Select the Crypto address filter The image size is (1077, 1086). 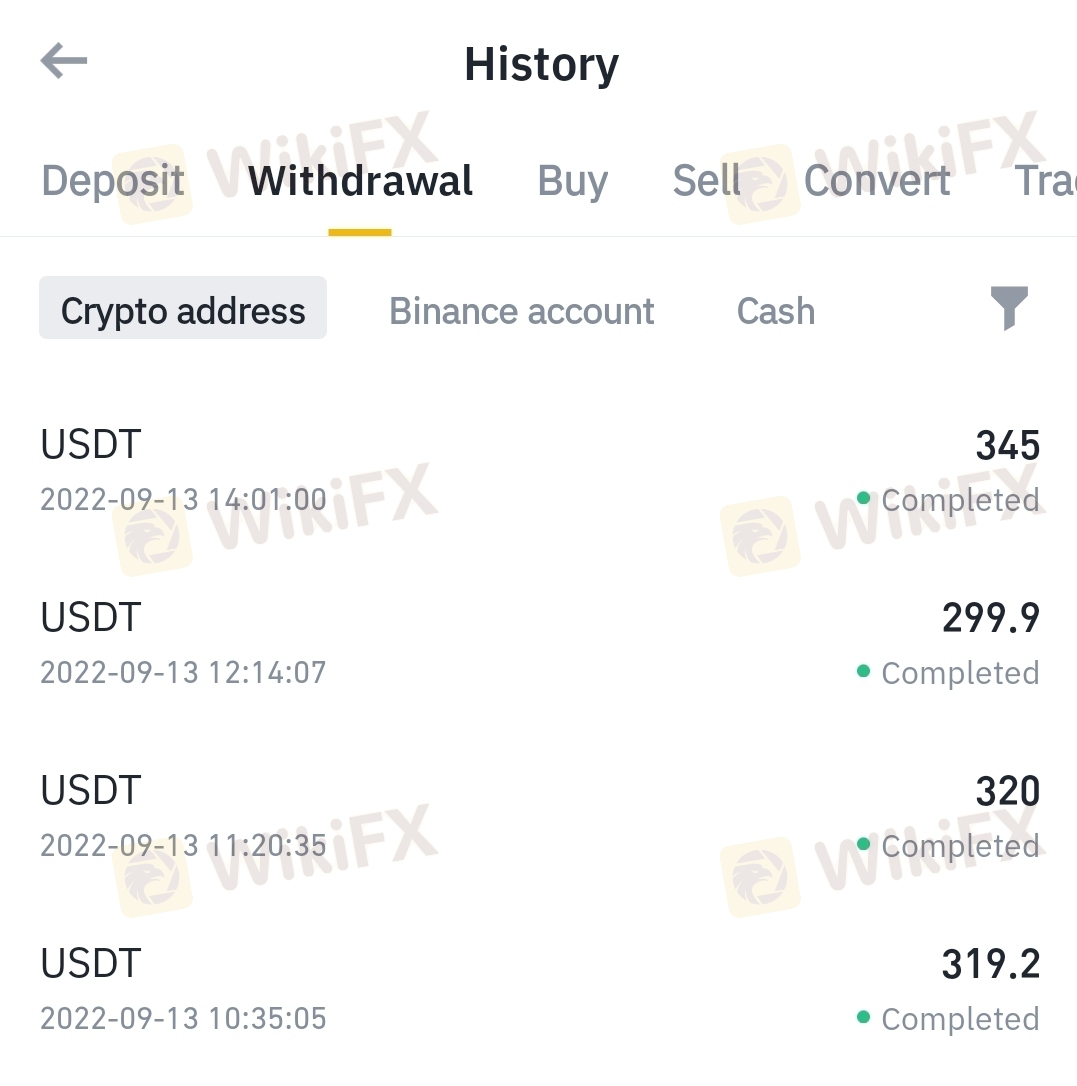[183, 311]
